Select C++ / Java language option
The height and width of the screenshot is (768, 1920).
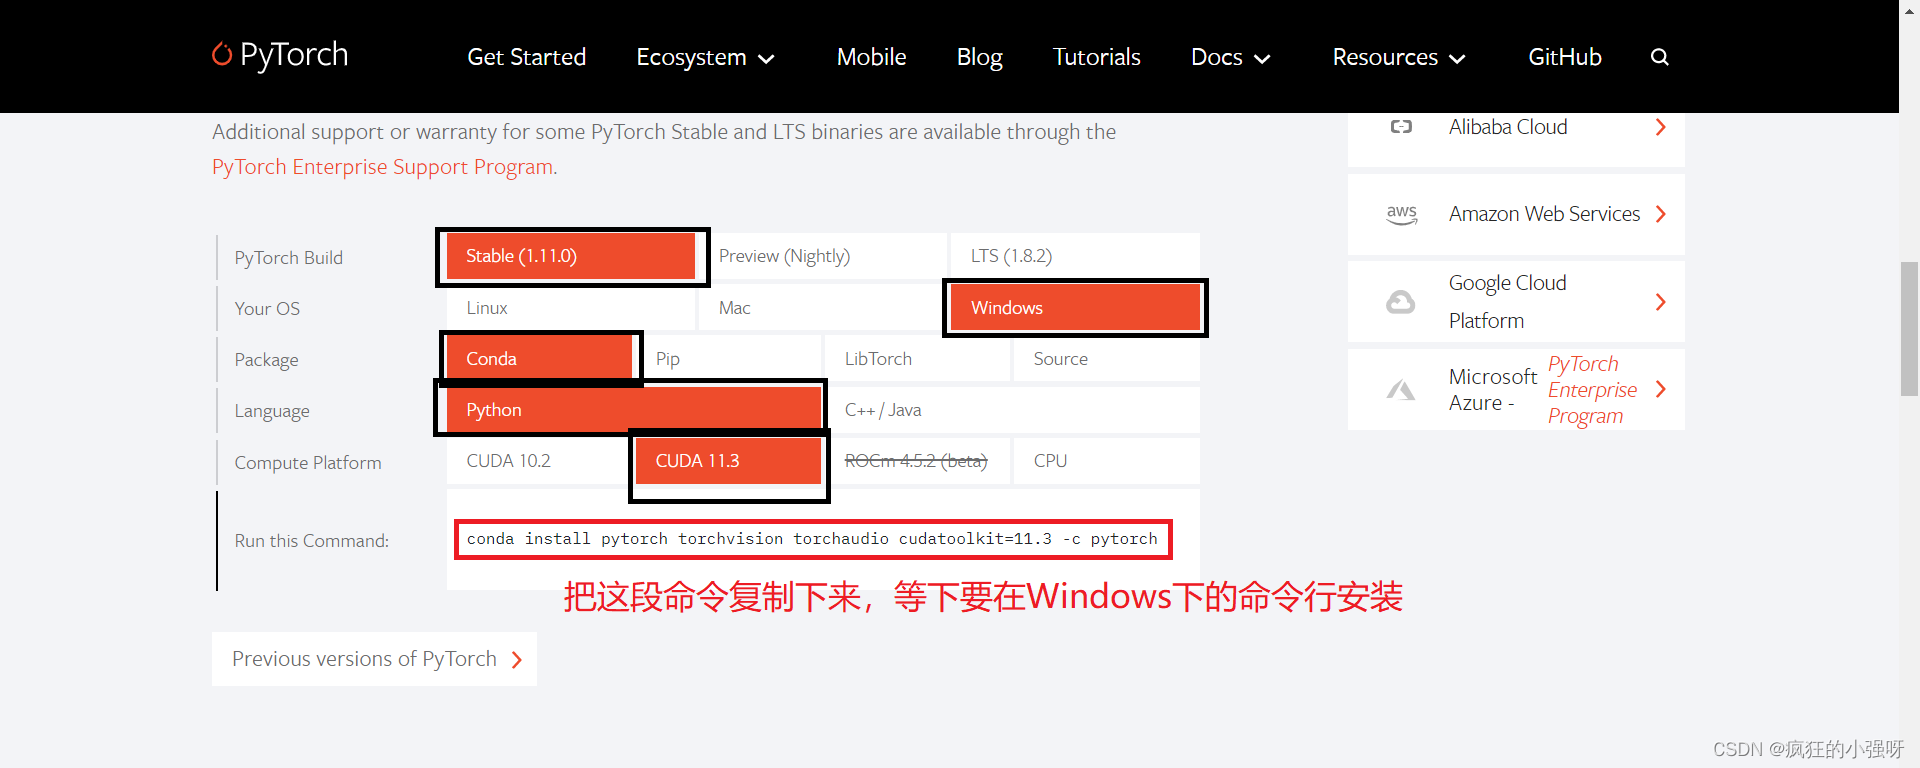[x=1012, y=410]
